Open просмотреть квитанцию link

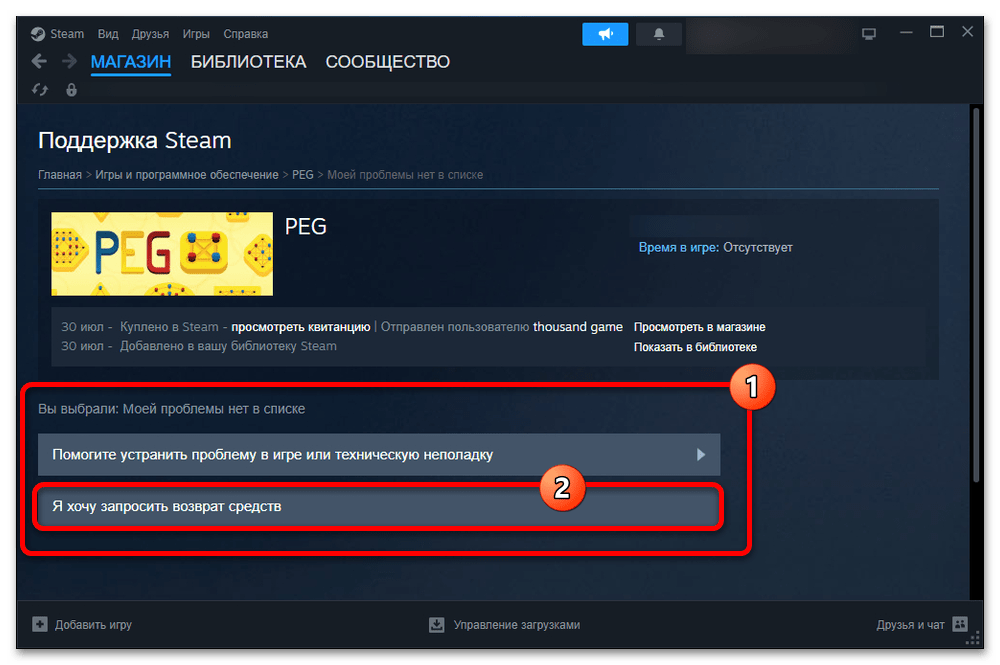coord(300,326)
